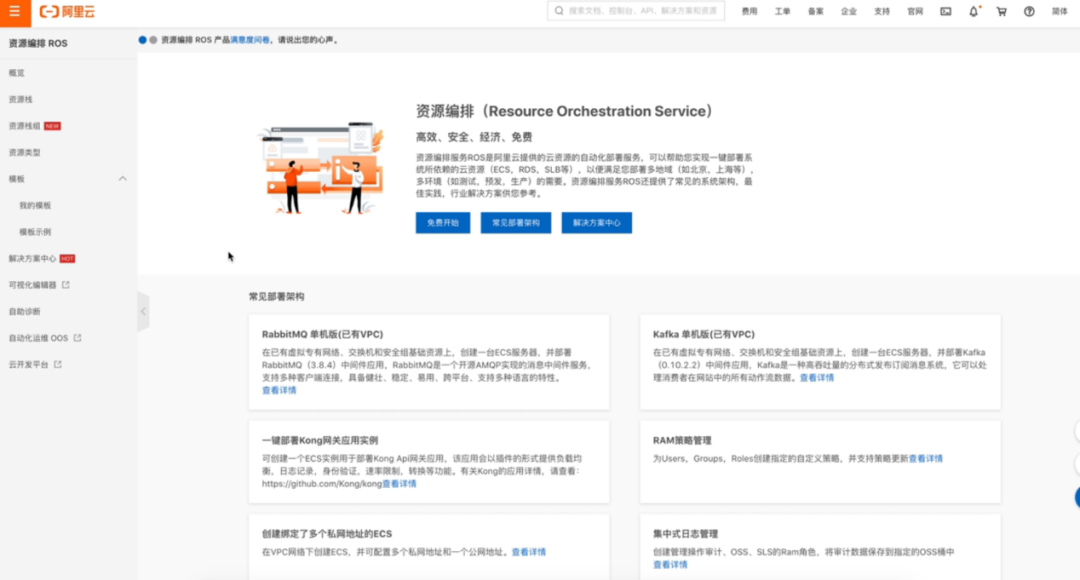1080x580 pixels.
Task: Click external link icon beside 可视化编辑器
Action: click(66, 284)
